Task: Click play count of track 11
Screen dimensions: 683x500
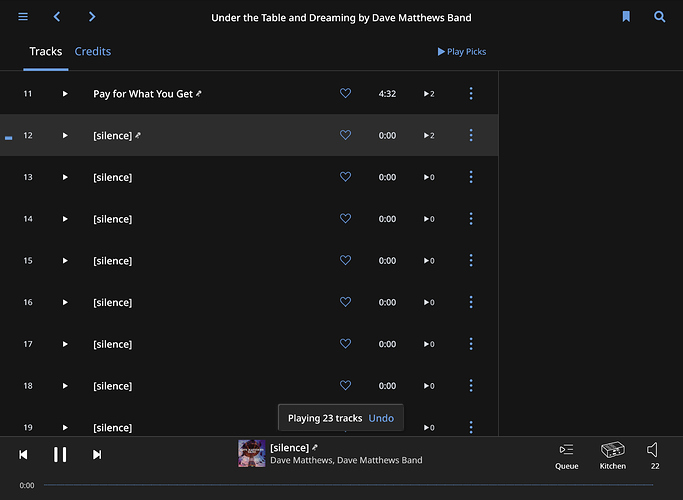Action: (x=429, y=94)
